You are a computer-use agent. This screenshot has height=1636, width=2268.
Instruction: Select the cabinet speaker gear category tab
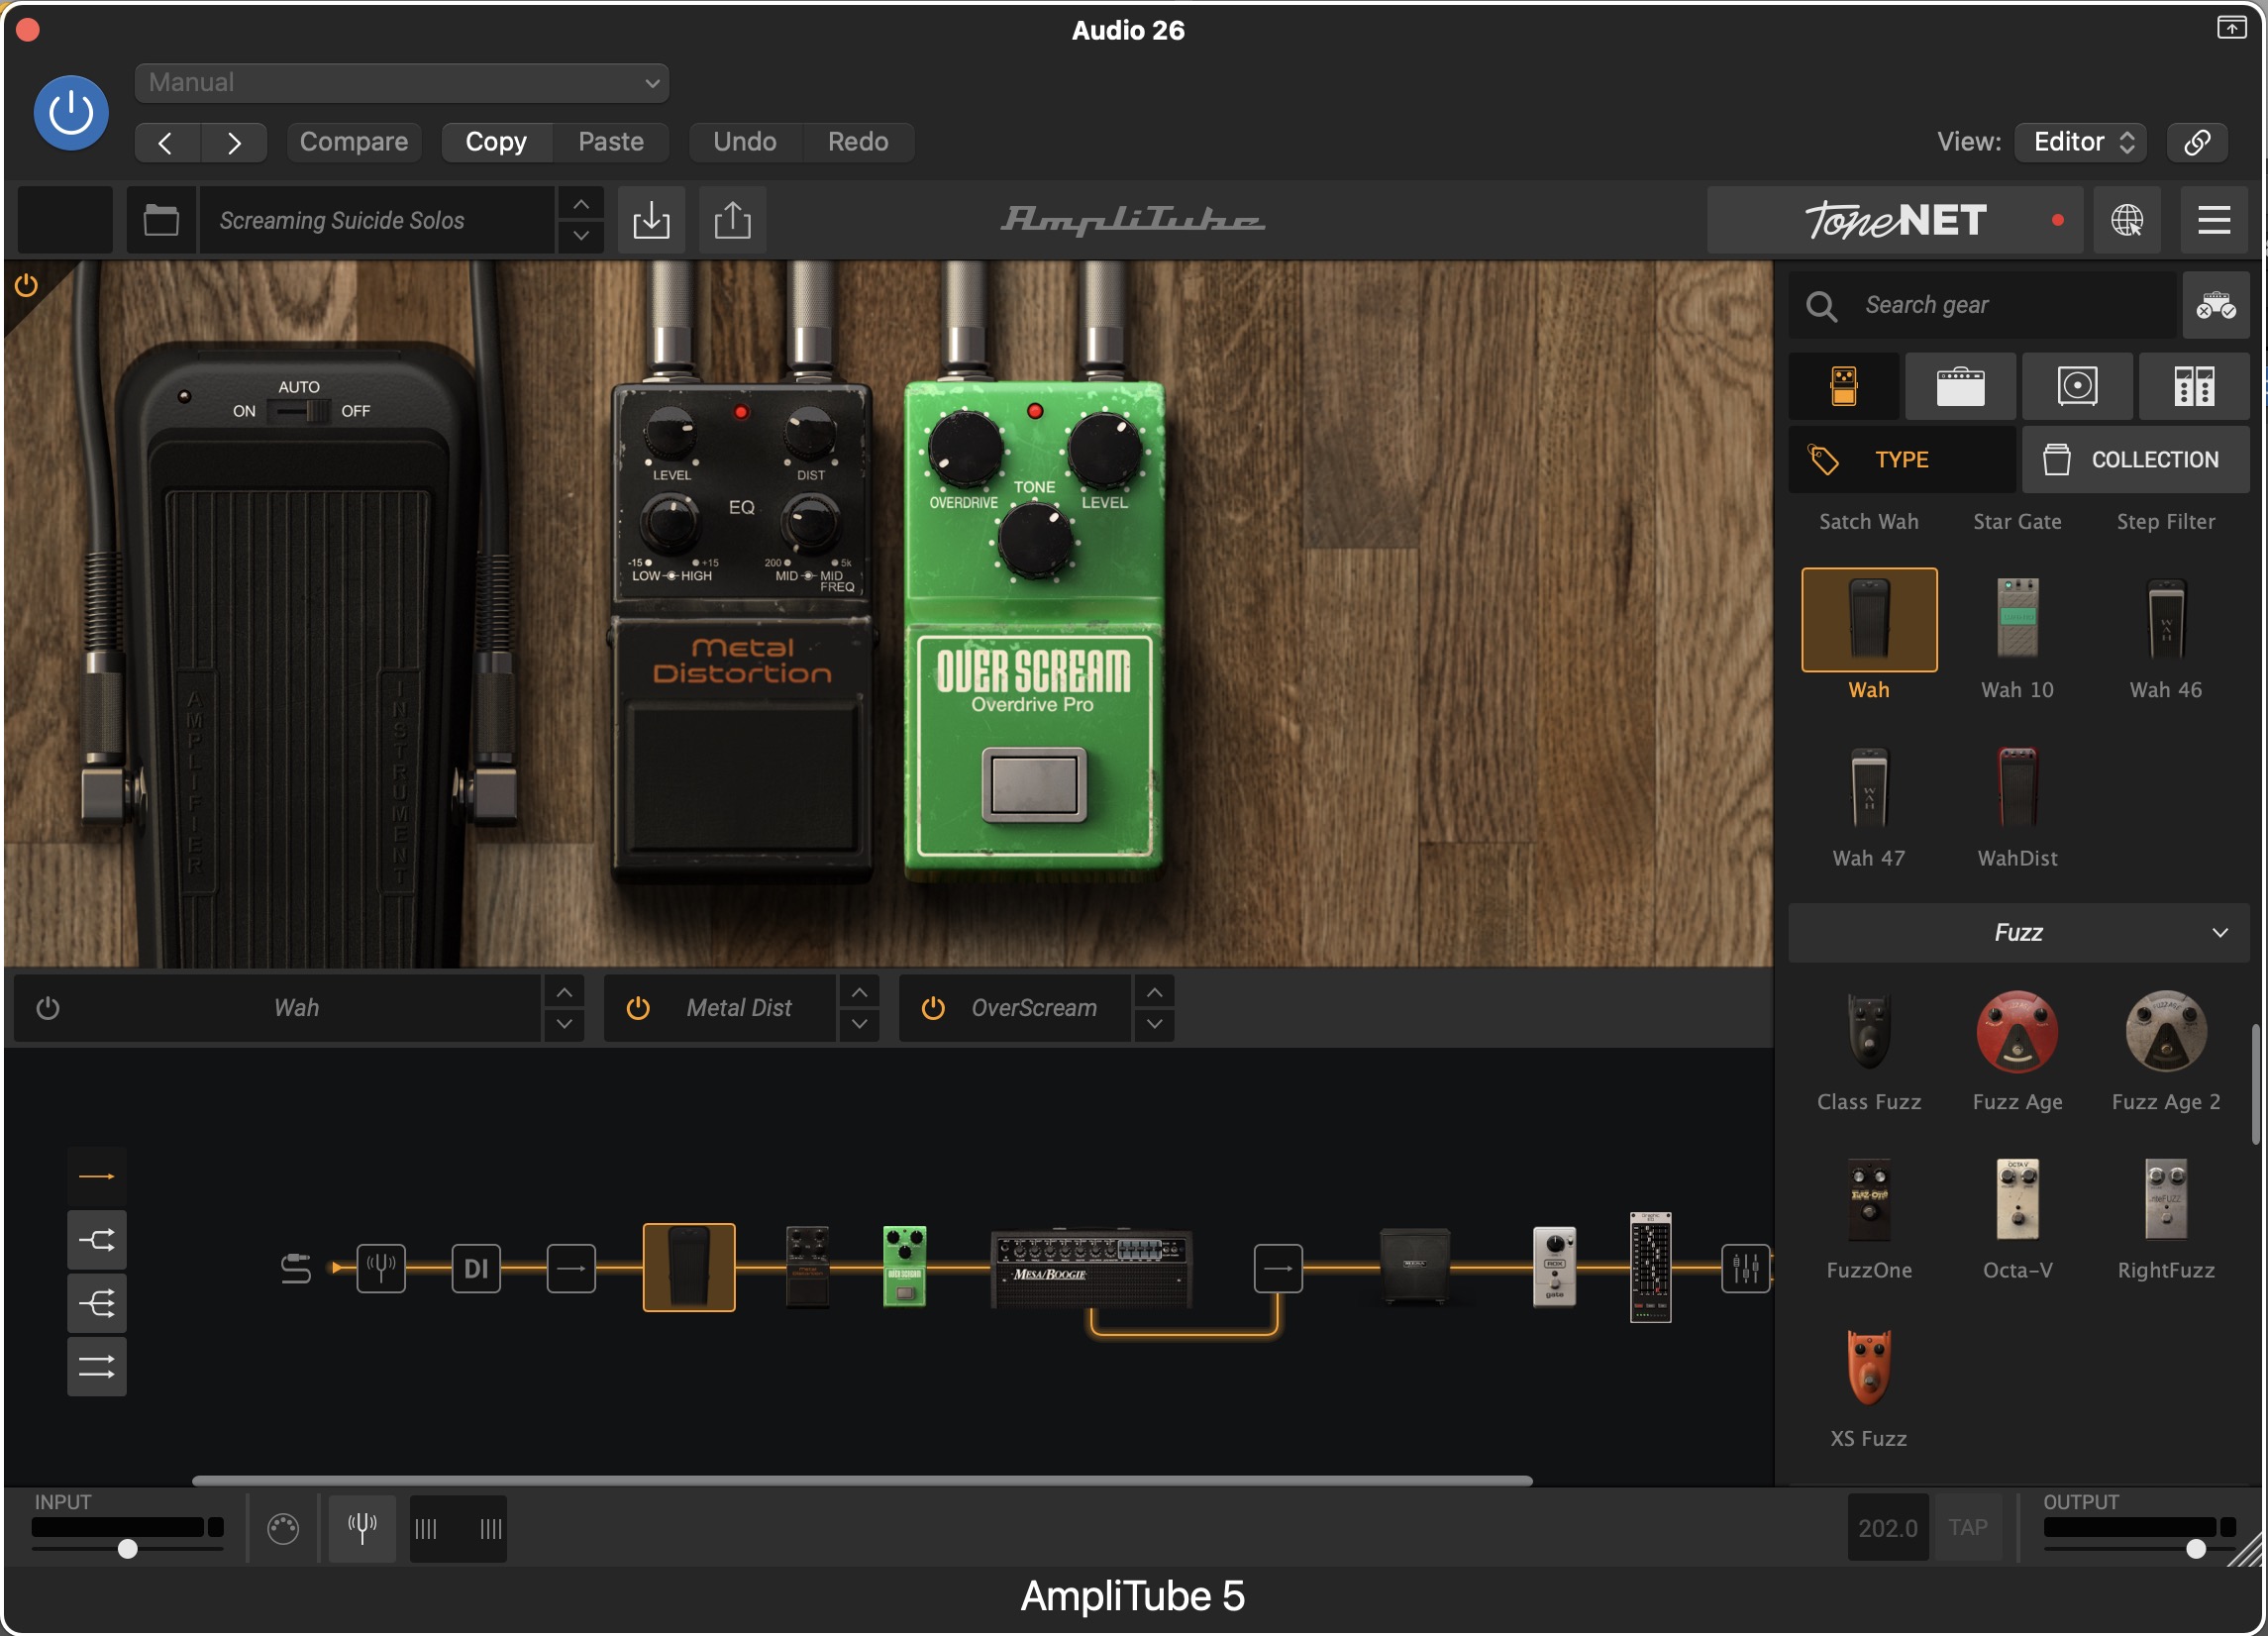point(2077,386)
